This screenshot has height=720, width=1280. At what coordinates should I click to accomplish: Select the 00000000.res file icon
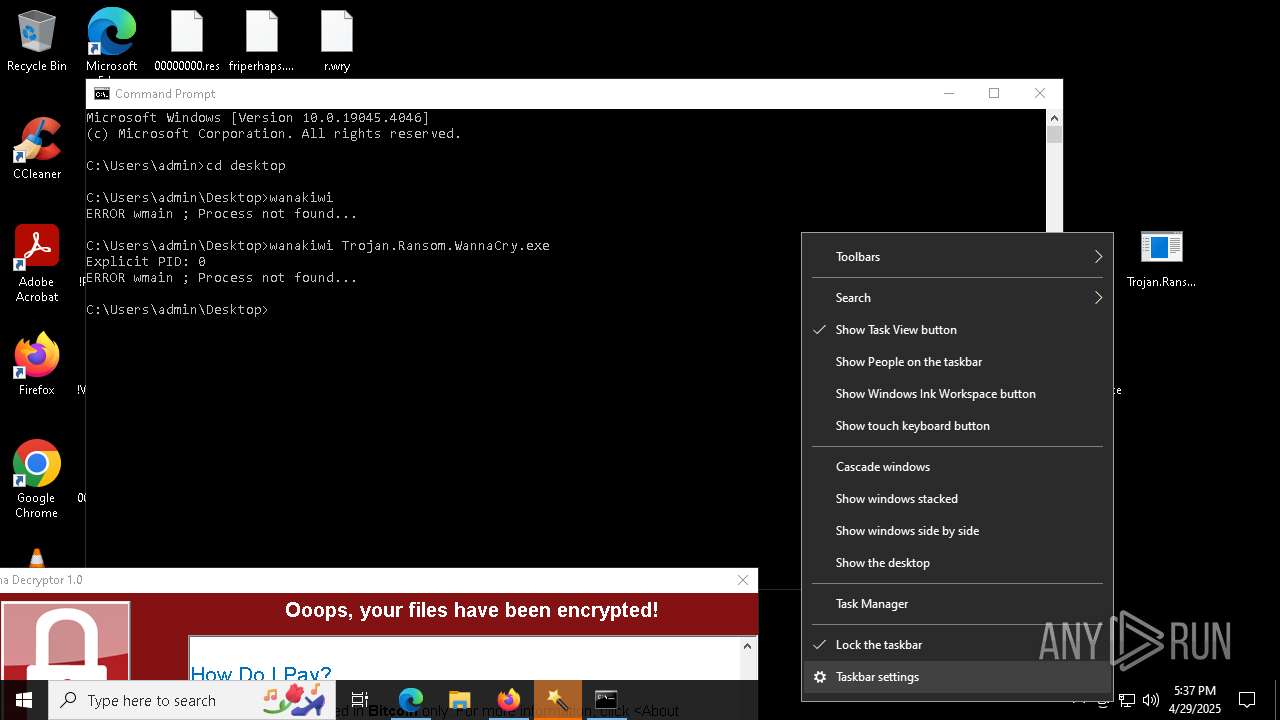(x=187, y=40)
